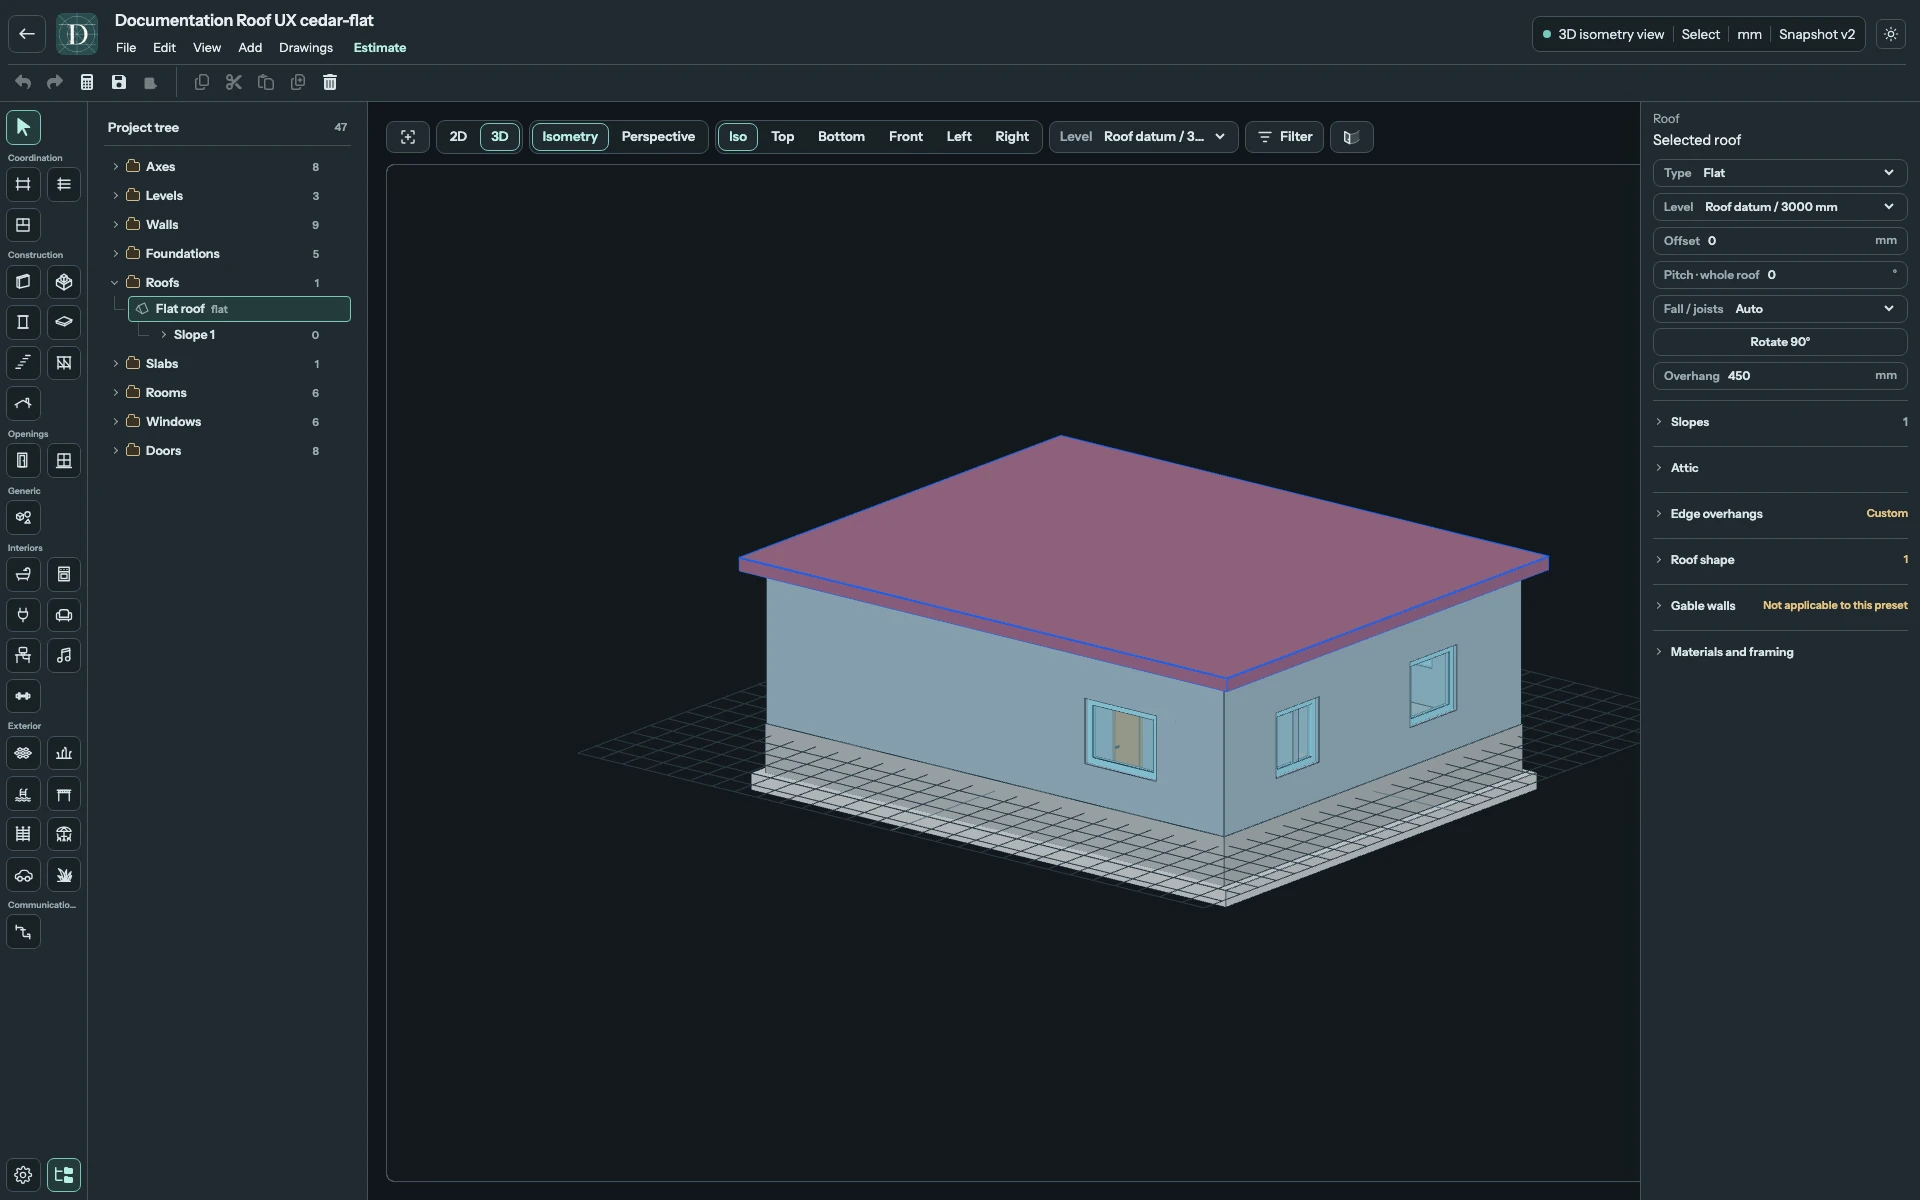
Task: Choose the sofa furniture tool
Action: [x=64, y=615]
